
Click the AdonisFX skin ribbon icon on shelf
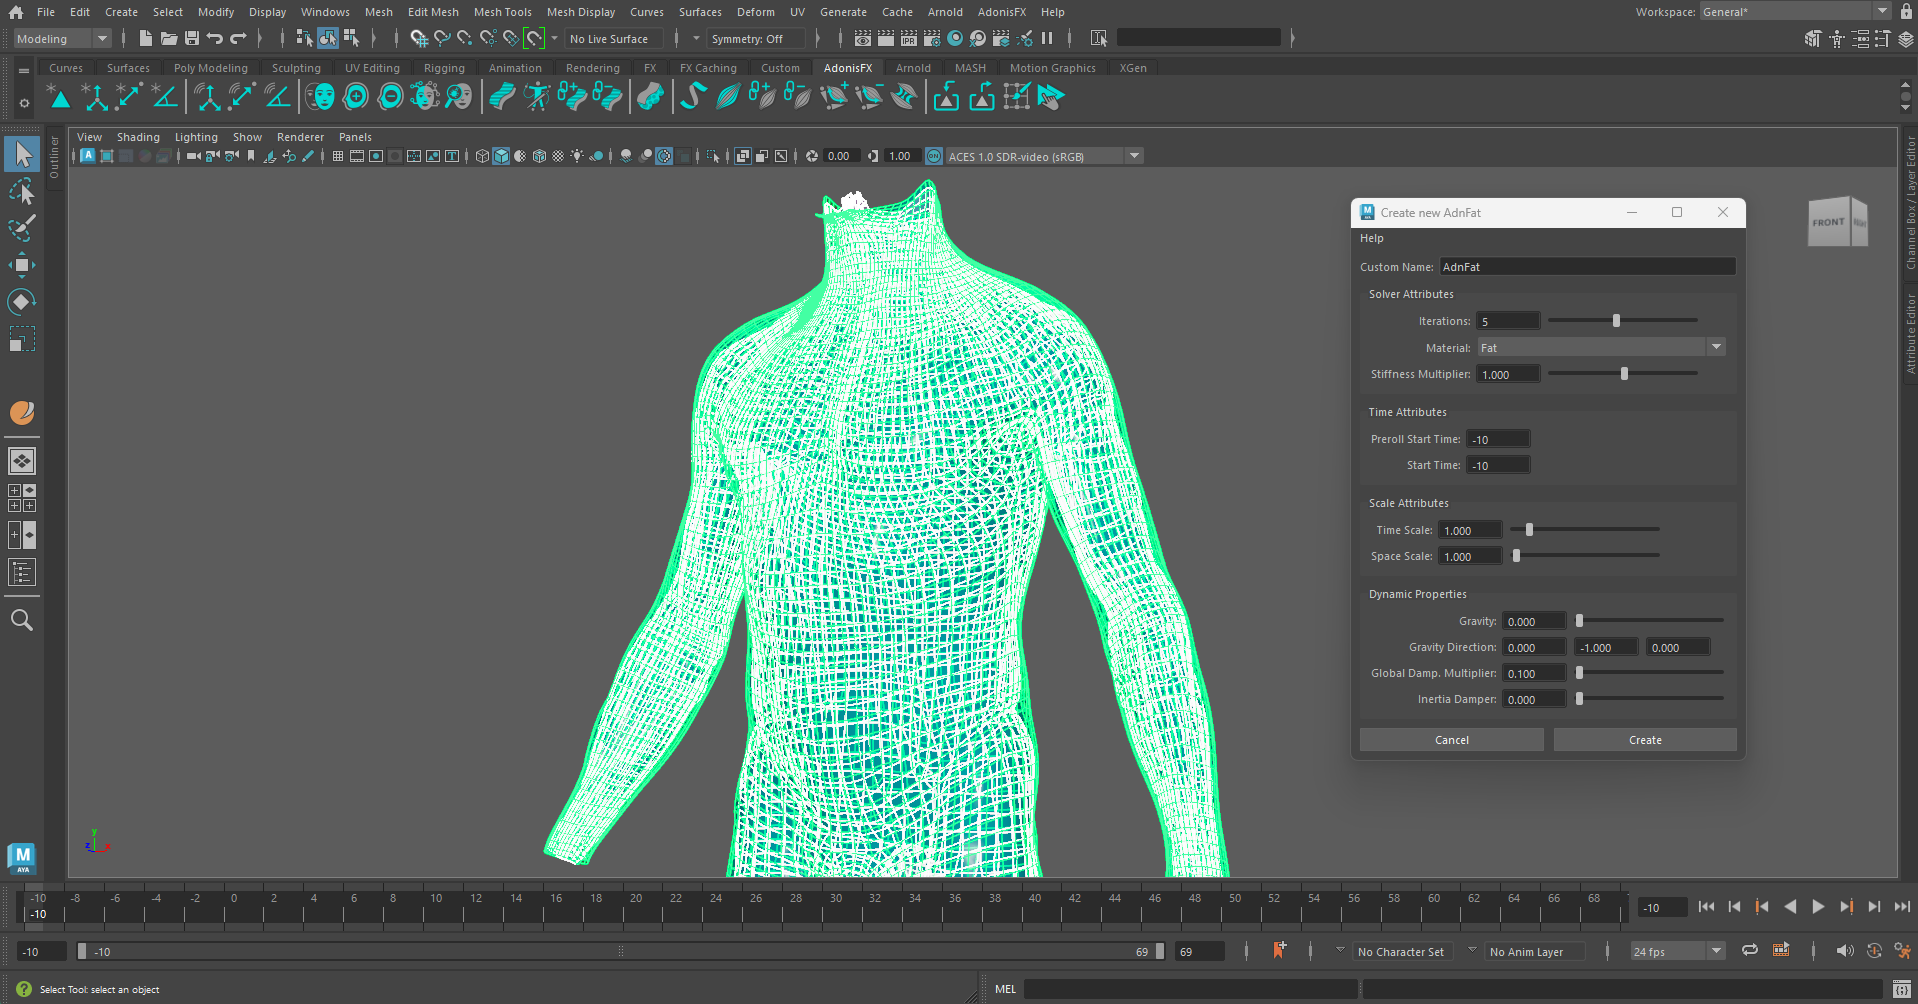tap(502, 97)
